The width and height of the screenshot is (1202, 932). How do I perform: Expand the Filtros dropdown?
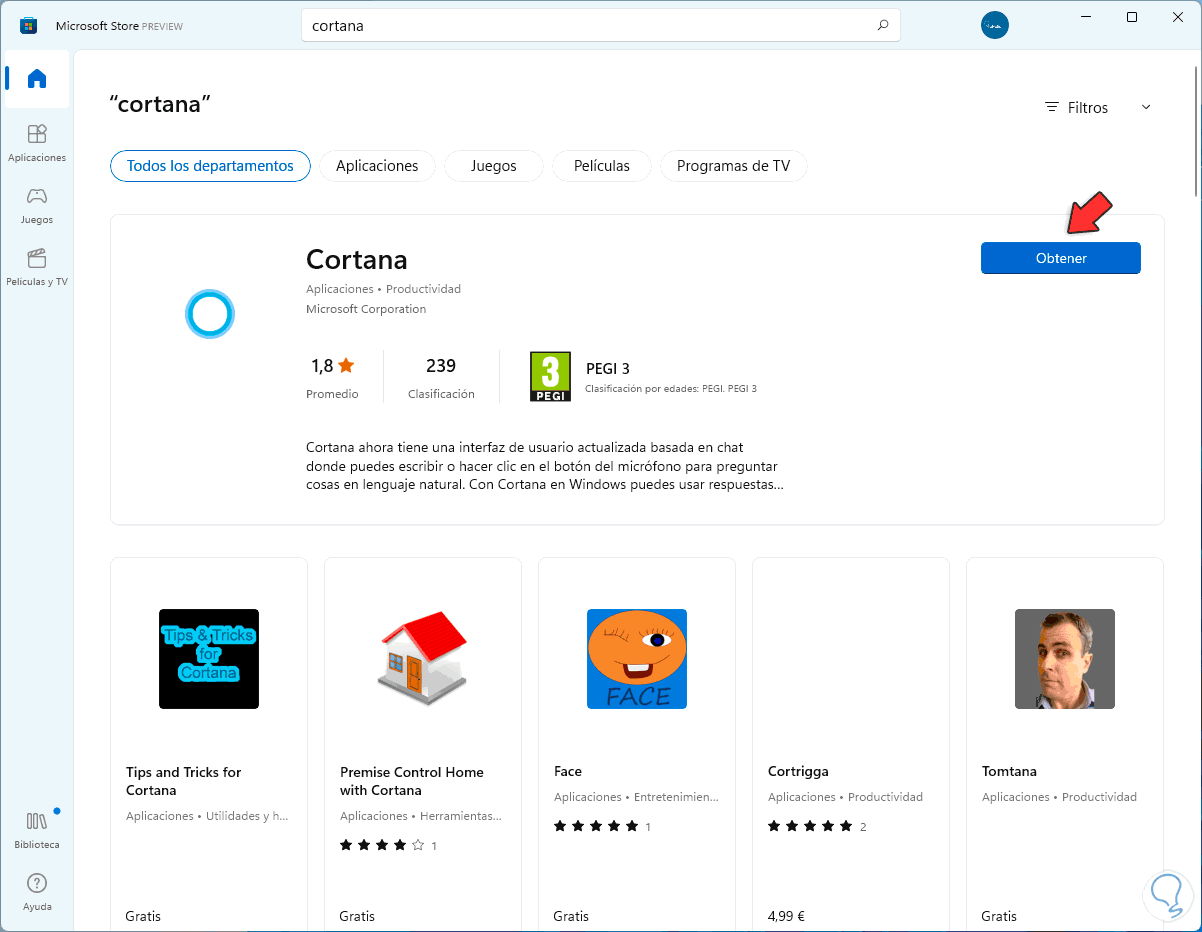1098,107
